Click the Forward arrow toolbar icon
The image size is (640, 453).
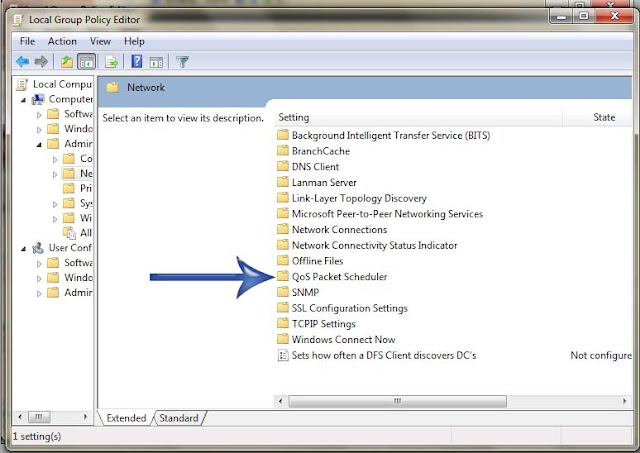[x=41, y=62]
